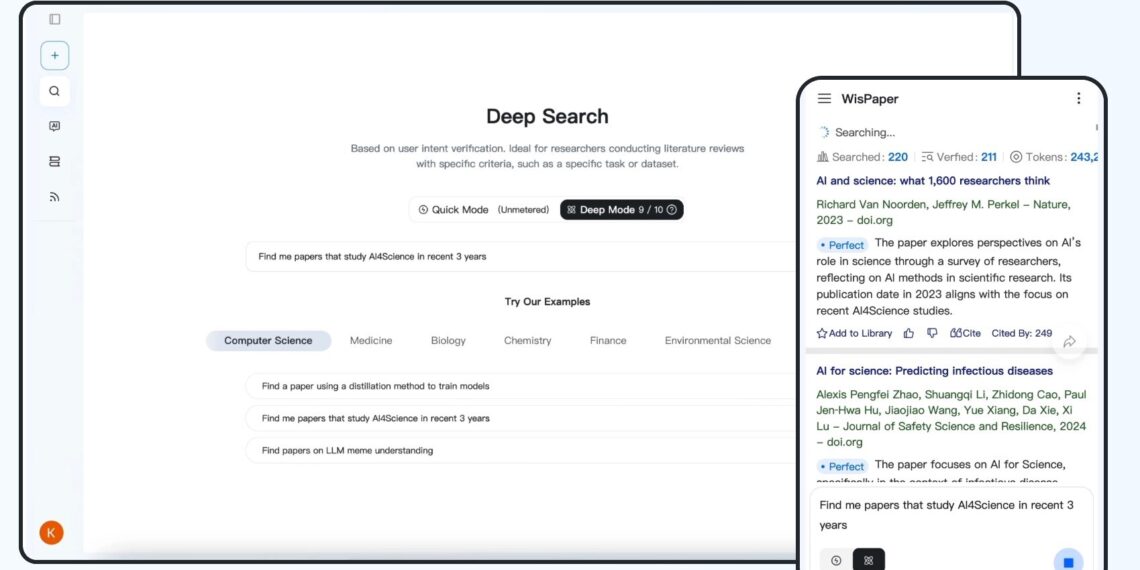Dislike the Nature paper with thumbs down

pyautogui.click(x=932, y=333)
